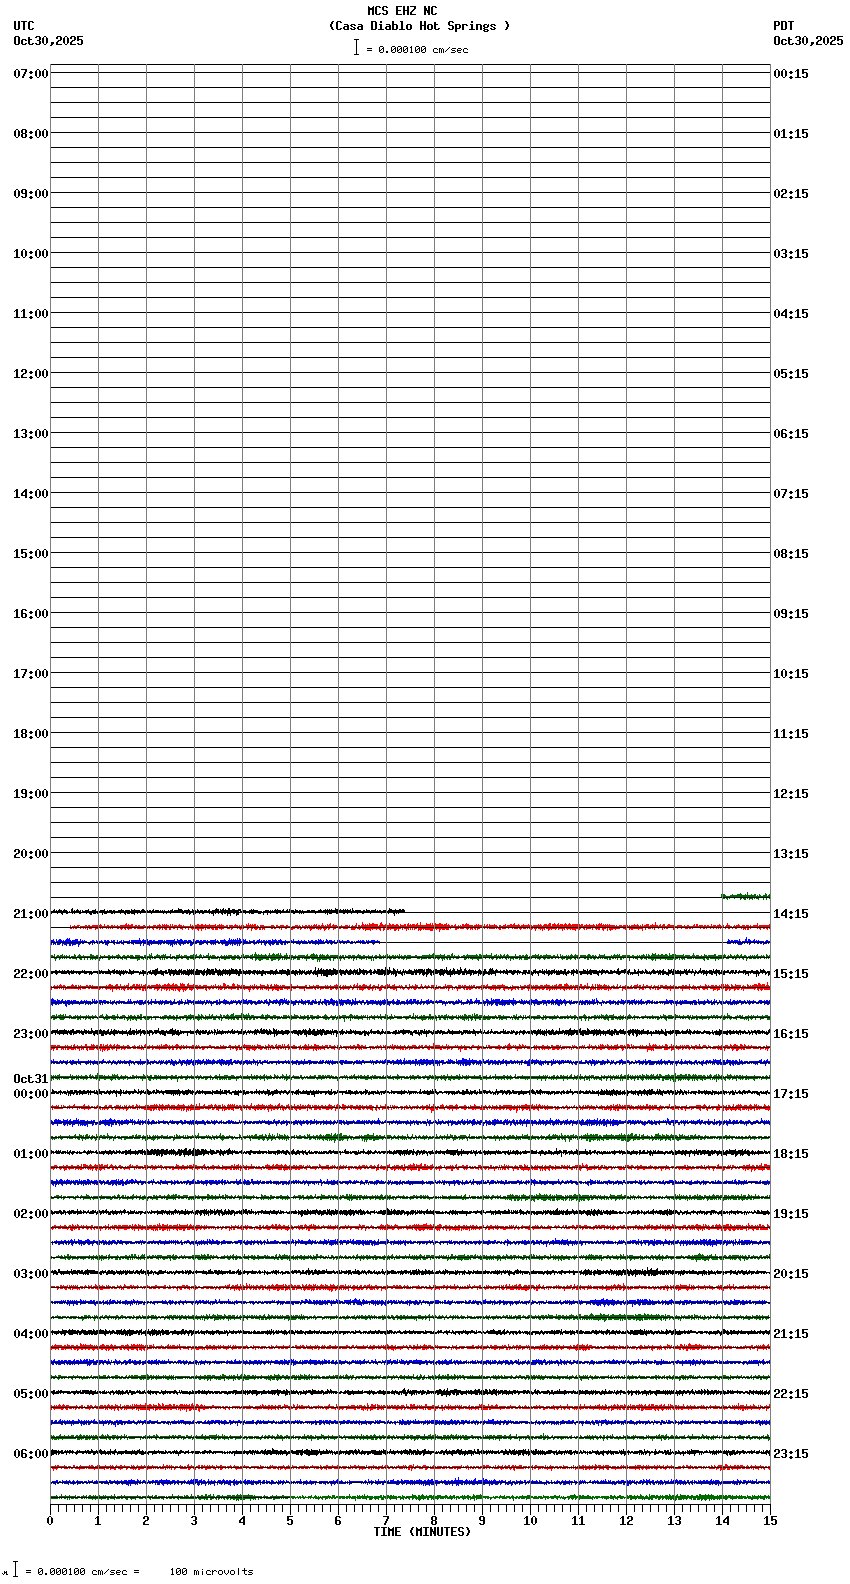Screen dimensions: 850x1584
Task: Click the 09:00 UTC time label
Action: 31,194
